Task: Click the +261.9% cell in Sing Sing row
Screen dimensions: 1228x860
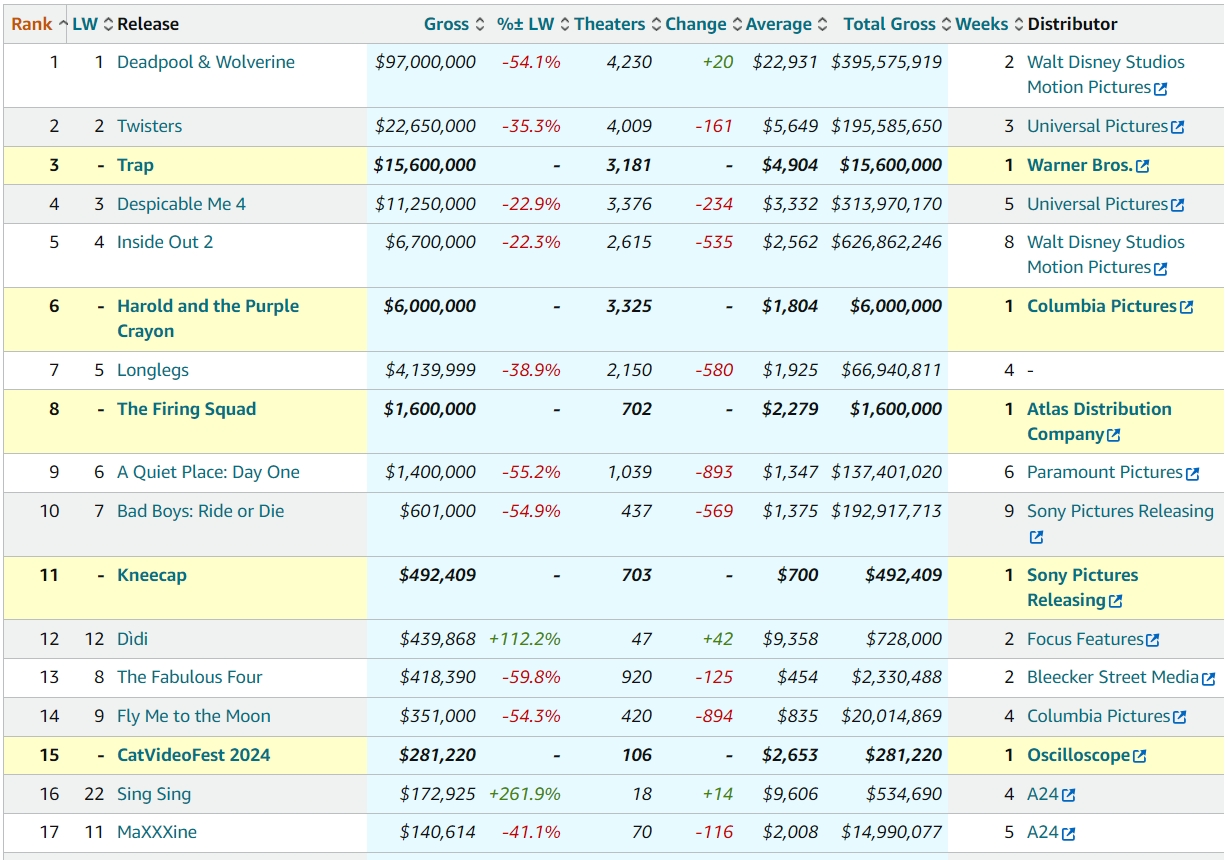Action: [x=525, y=794]
